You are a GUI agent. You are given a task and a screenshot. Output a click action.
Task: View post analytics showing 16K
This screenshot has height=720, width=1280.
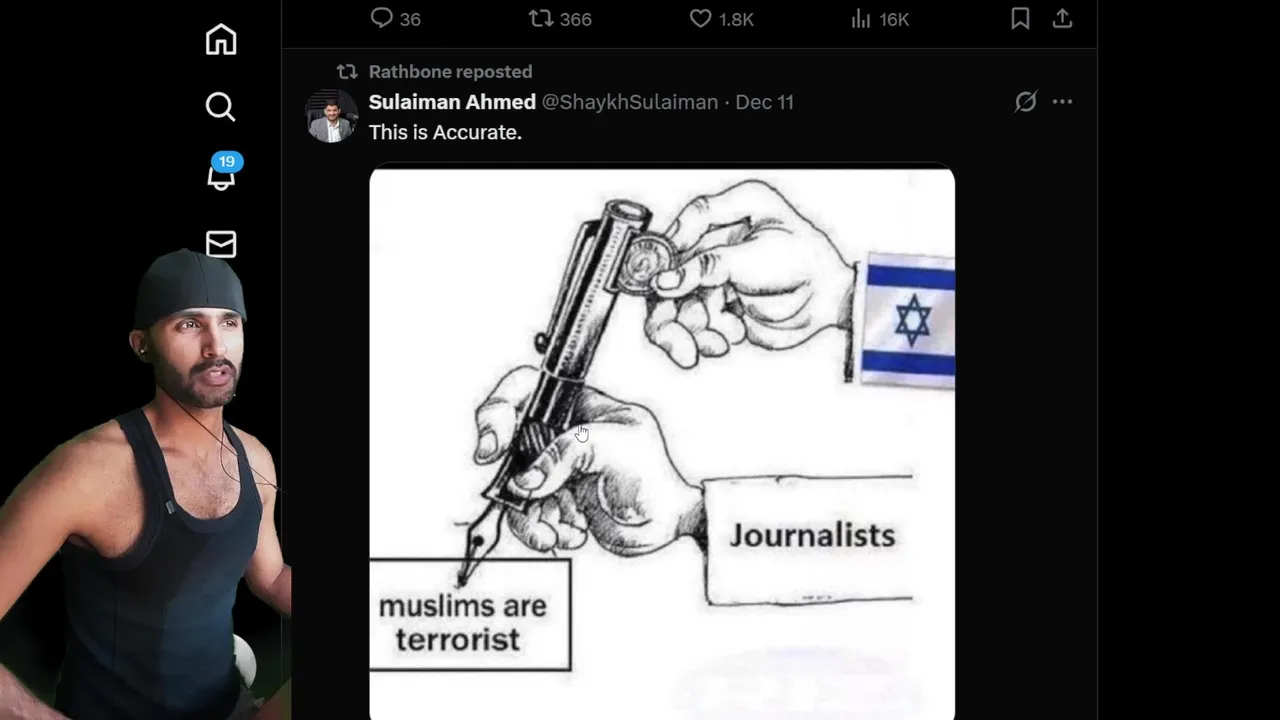point(880,19)
